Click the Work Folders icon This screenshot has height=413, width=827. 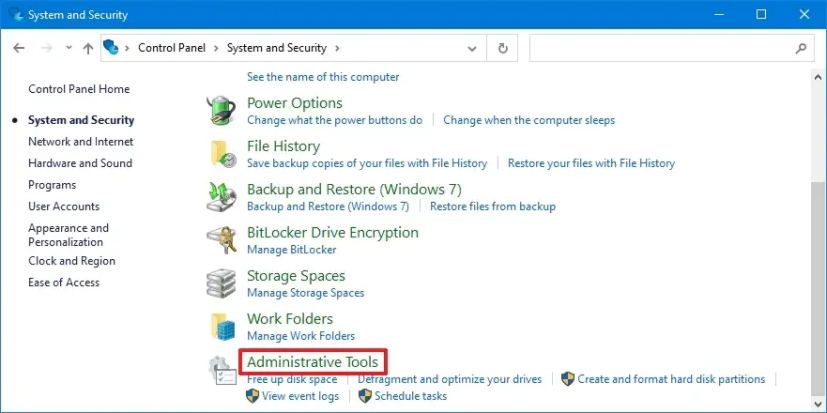coord(222,325)
